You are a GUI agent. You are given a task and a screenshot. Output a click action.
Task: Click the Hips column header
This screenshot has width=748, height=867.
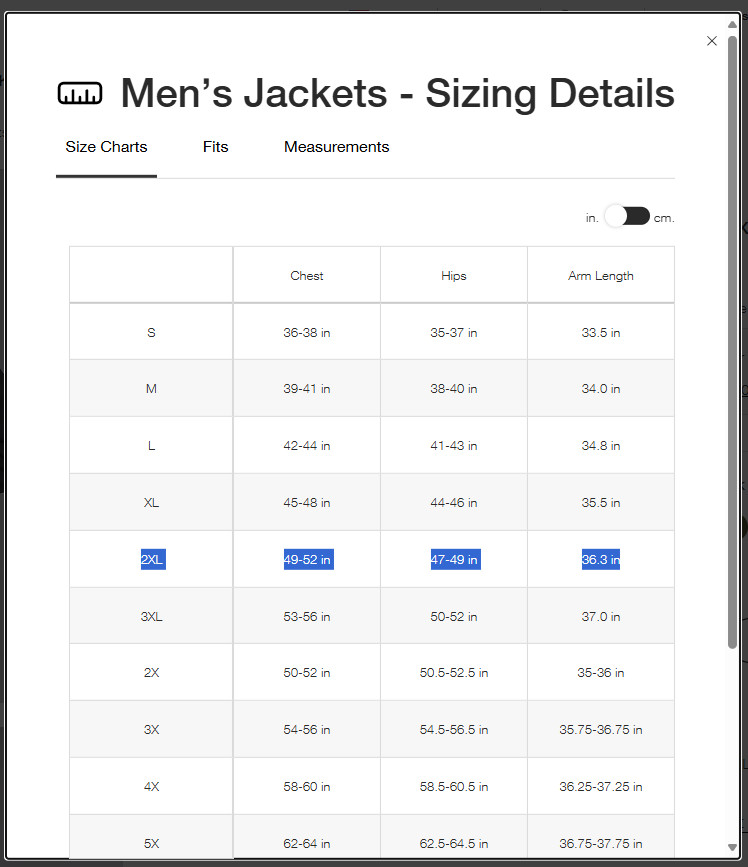tap(454, 276)
